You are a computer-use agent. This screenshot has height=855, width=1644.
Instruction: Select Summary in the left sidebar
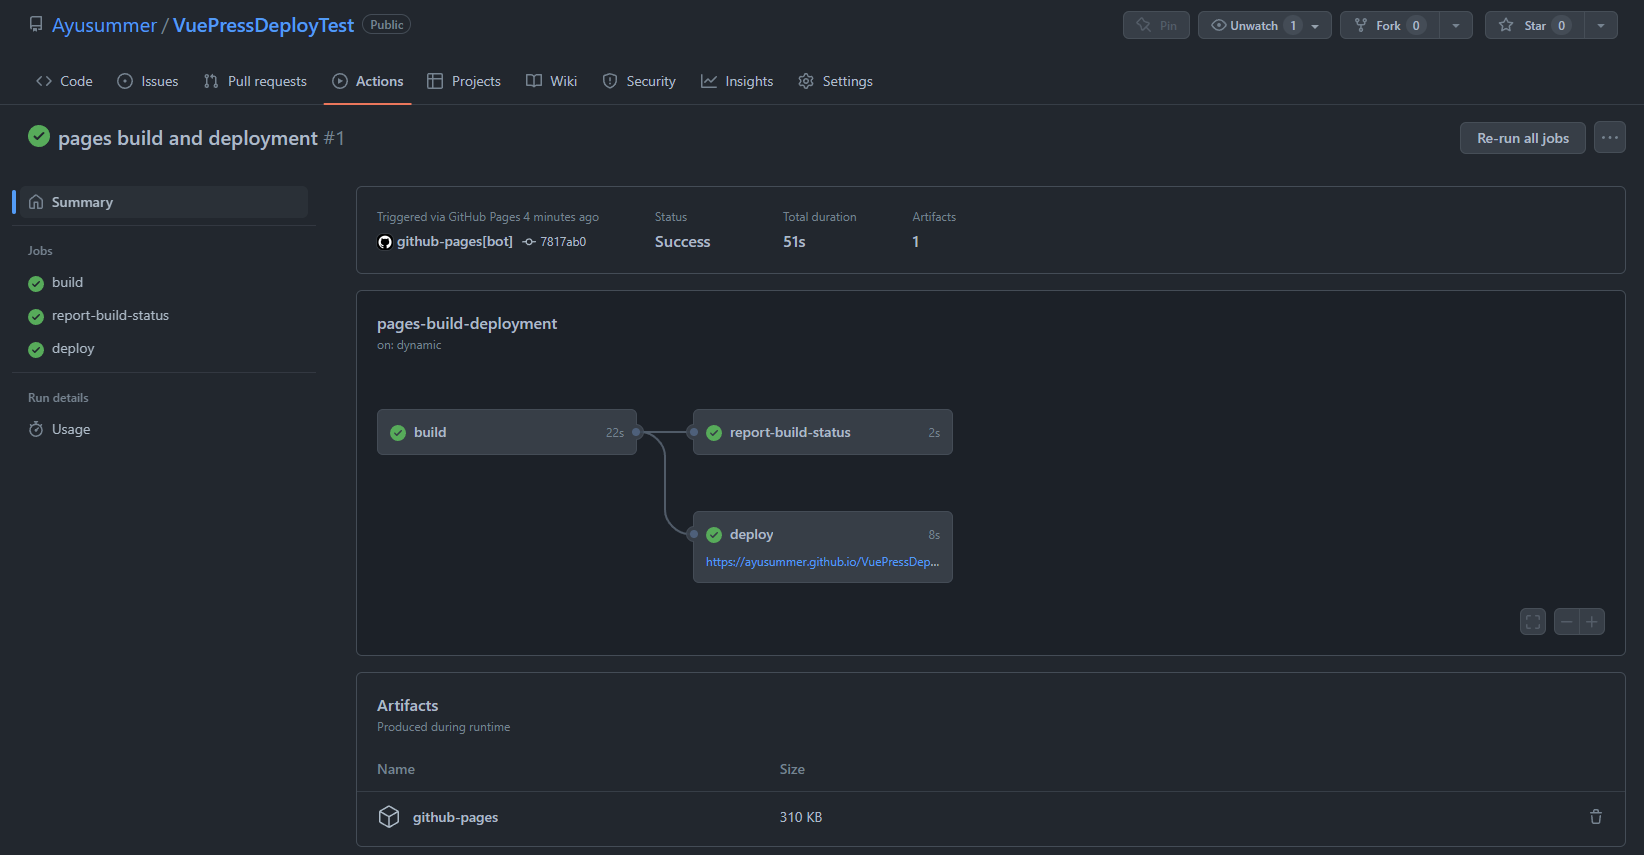click(163, 202)
